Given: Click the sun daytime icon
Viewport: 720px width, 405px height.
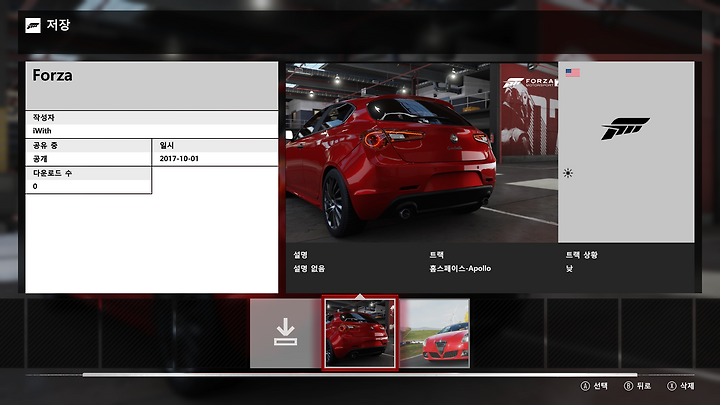Looking at the screenshot, I should pyautogui.click(x=568, y=173).
